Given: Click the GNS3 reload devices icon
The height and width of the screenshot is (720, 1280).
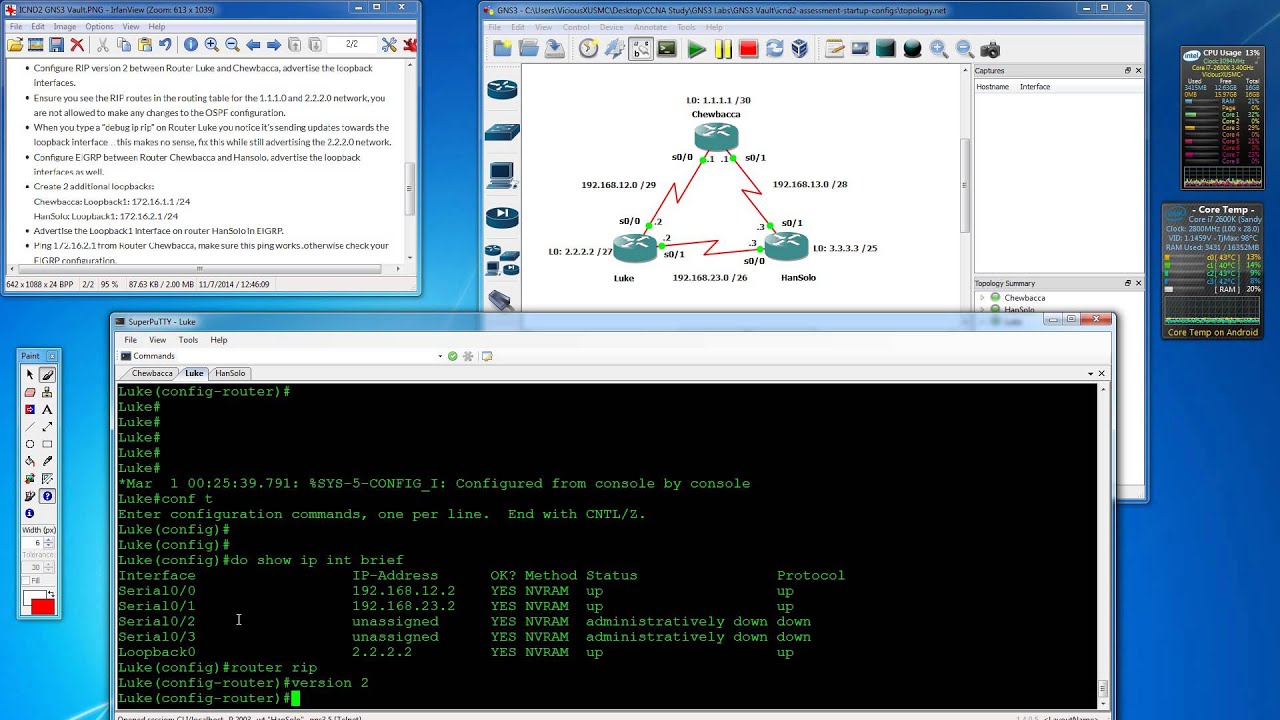Looking at the screenshot, I should [x=774, y=49].
